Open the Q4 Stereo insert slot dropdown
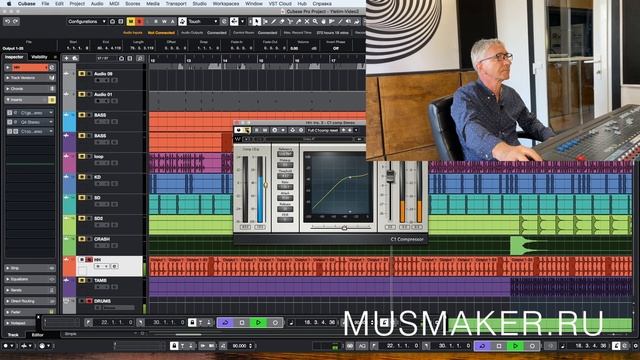Image resolution: width=640 pixels, height=360 pixels. [x=51, y=122]
